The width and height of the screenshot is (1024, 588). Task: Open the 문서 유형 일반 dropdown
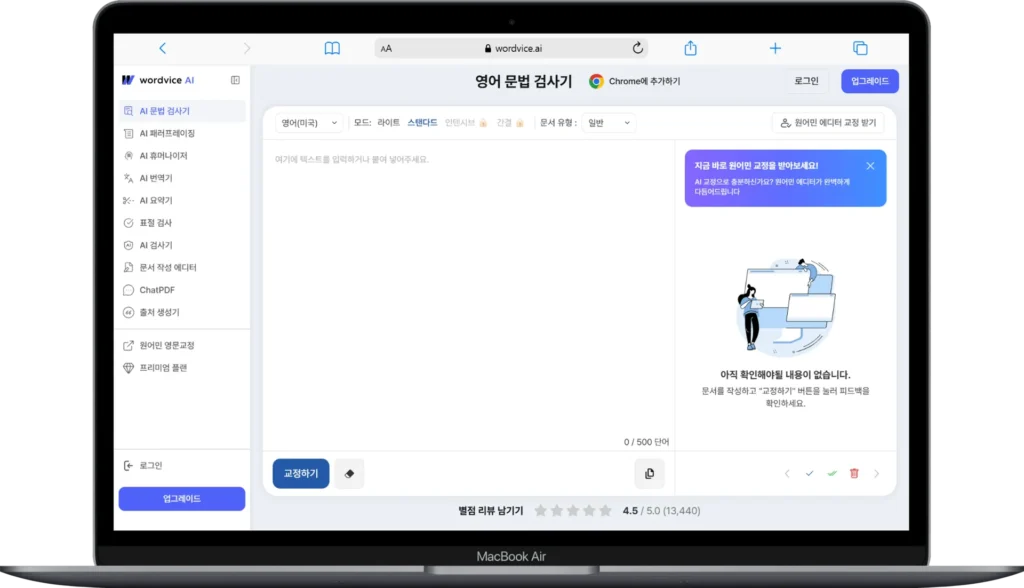click(x=608, y=123)
